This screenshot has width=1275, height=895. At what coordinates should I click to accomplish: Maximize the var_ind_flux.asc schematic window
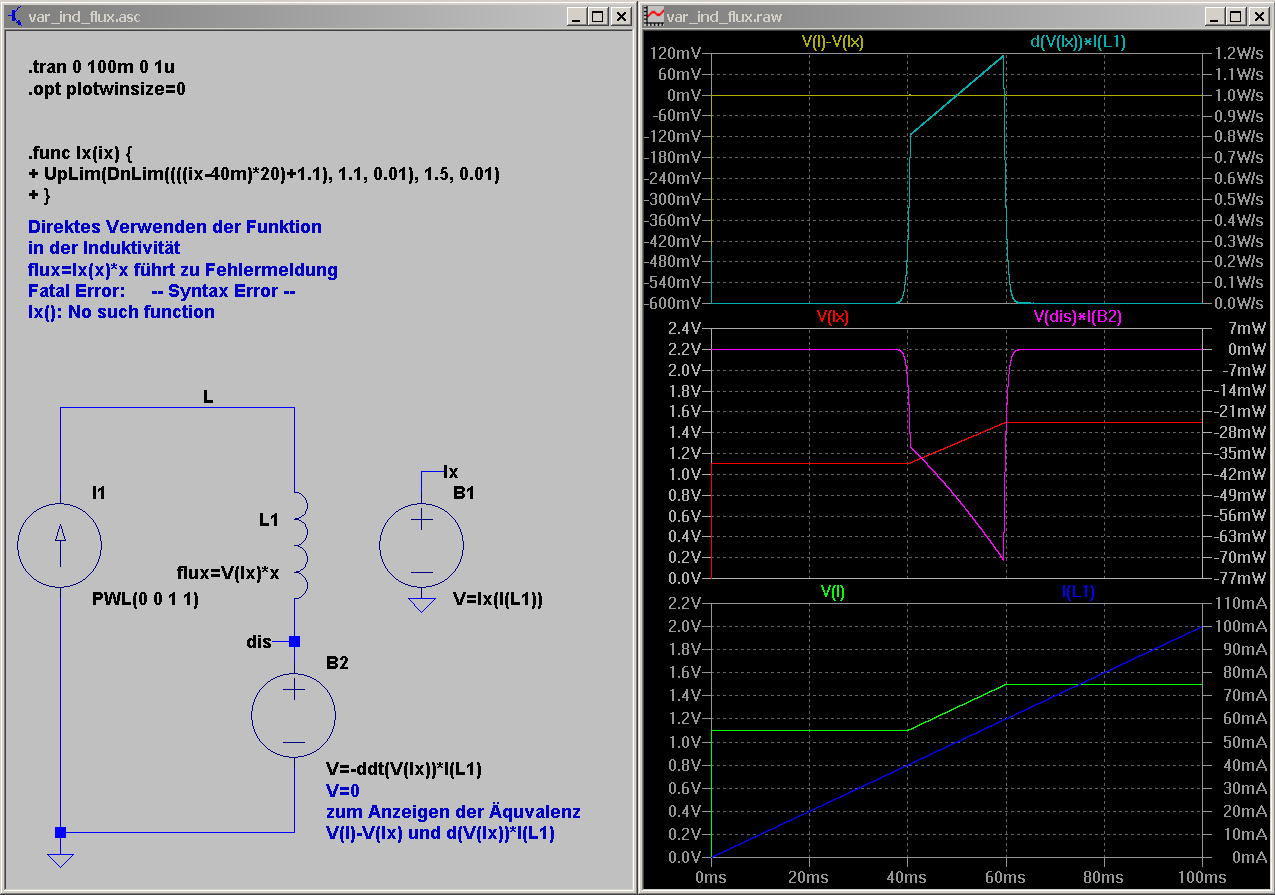pos(597,17)
